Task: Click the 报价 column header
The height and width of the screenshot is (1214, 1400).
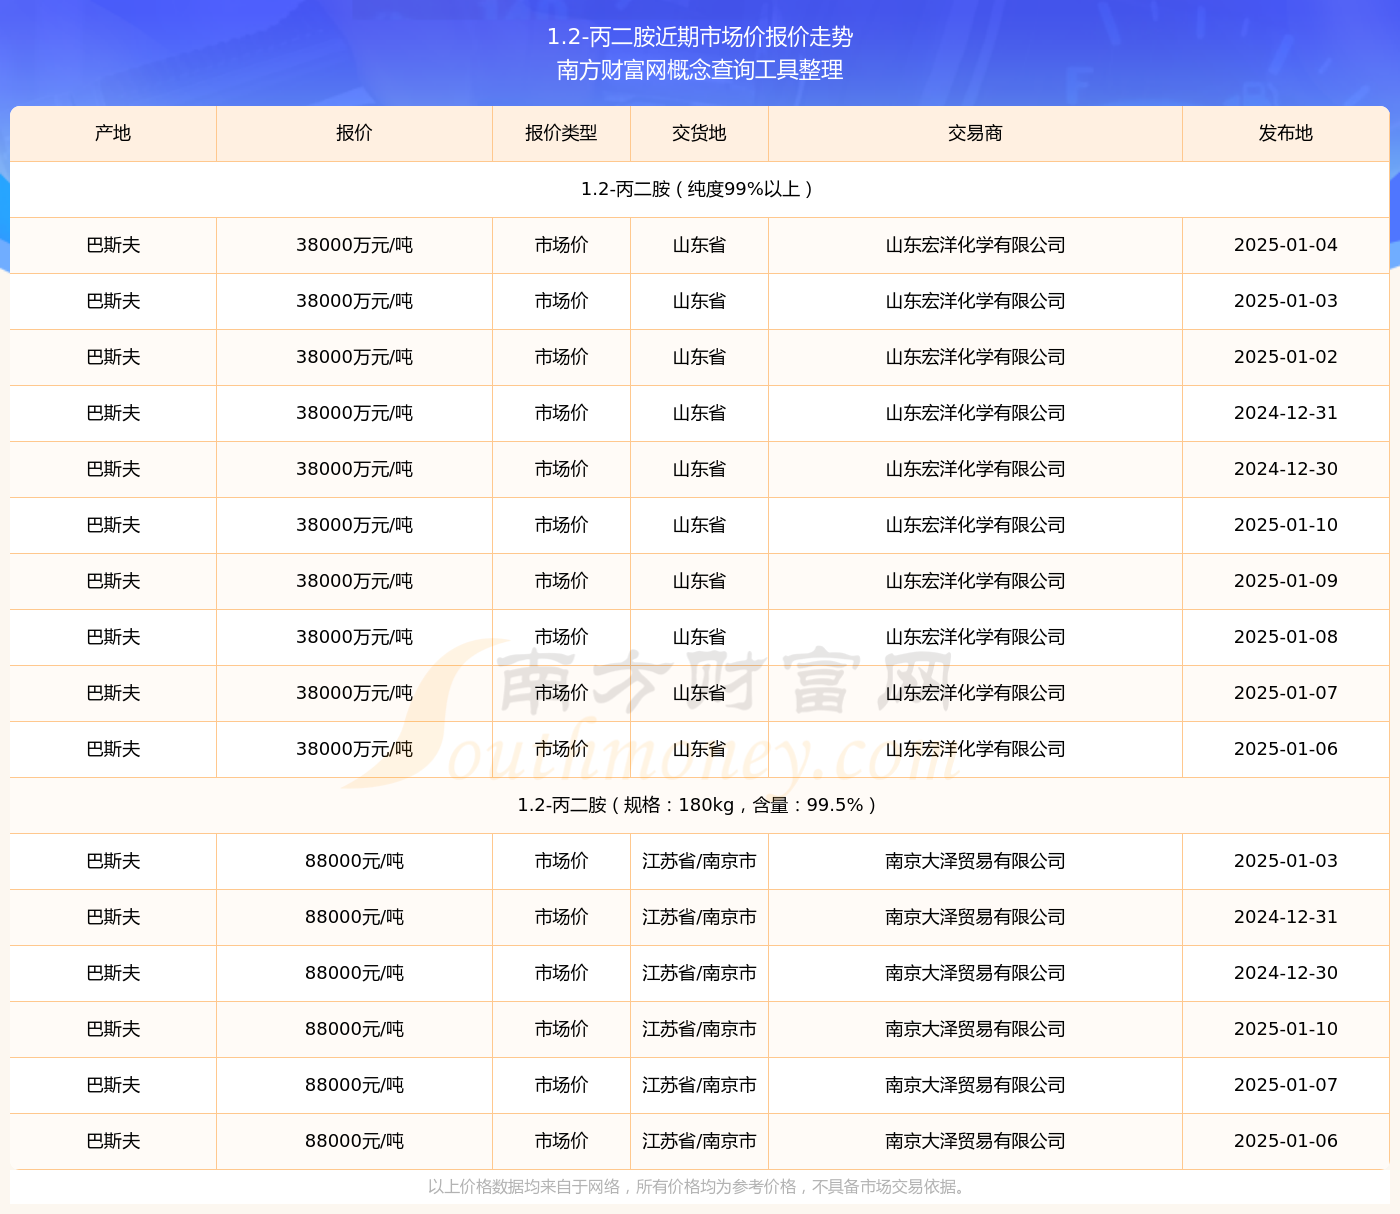Action: pos(354,133)
